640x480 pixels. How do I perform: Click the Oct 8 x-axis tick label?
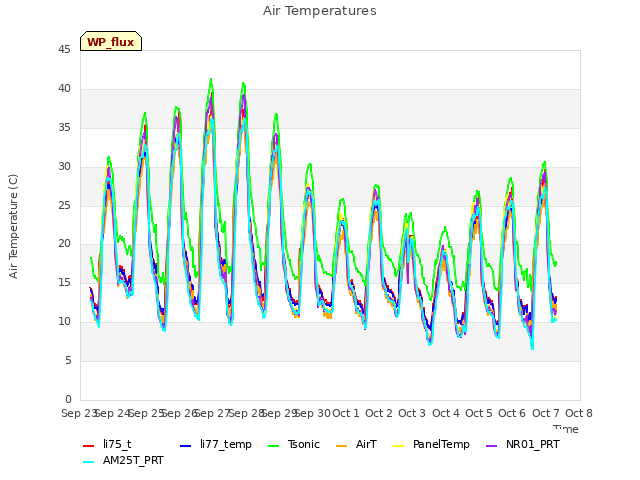pyautogui.click(x=579, y=413)
